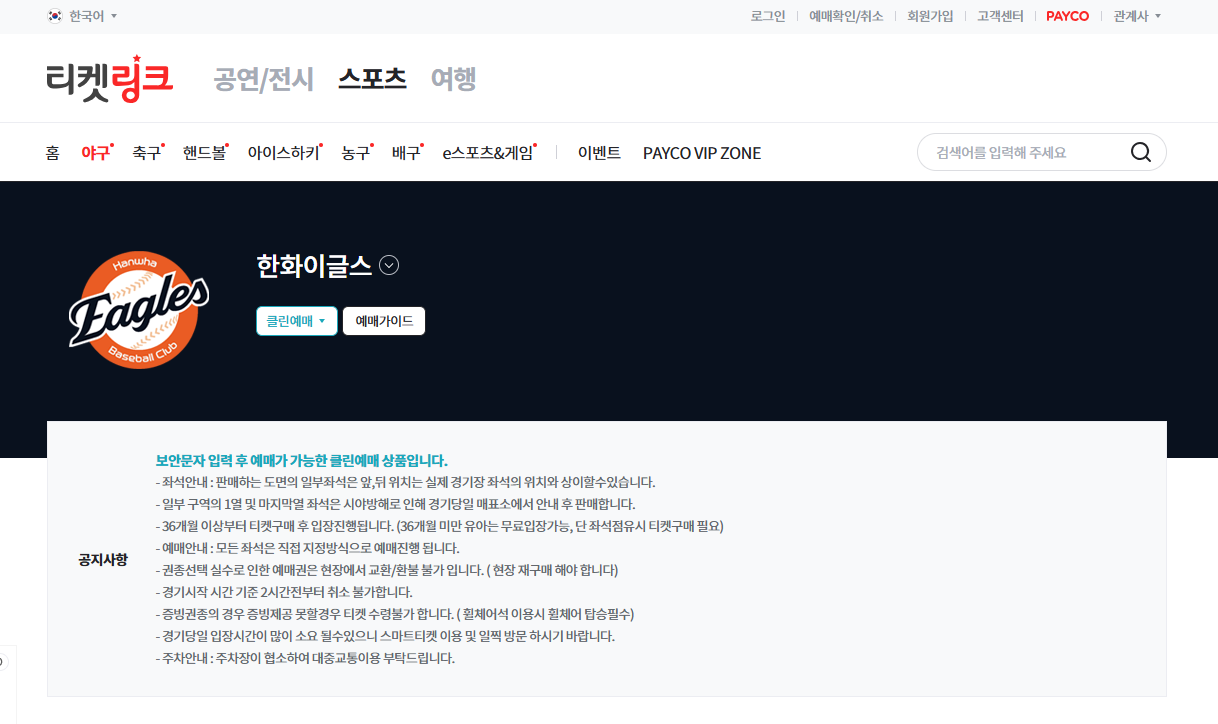Open PAYCO VIP ZONE menu item
The width and height of the screenshot is (1218, 724).
(702, 153)
